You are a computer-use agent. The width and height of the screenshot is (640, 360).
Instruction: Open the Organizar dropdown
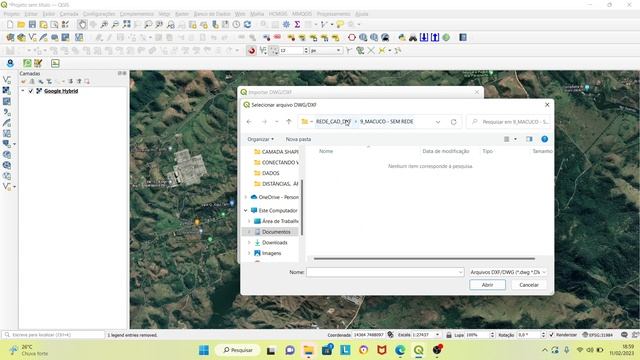260,139
